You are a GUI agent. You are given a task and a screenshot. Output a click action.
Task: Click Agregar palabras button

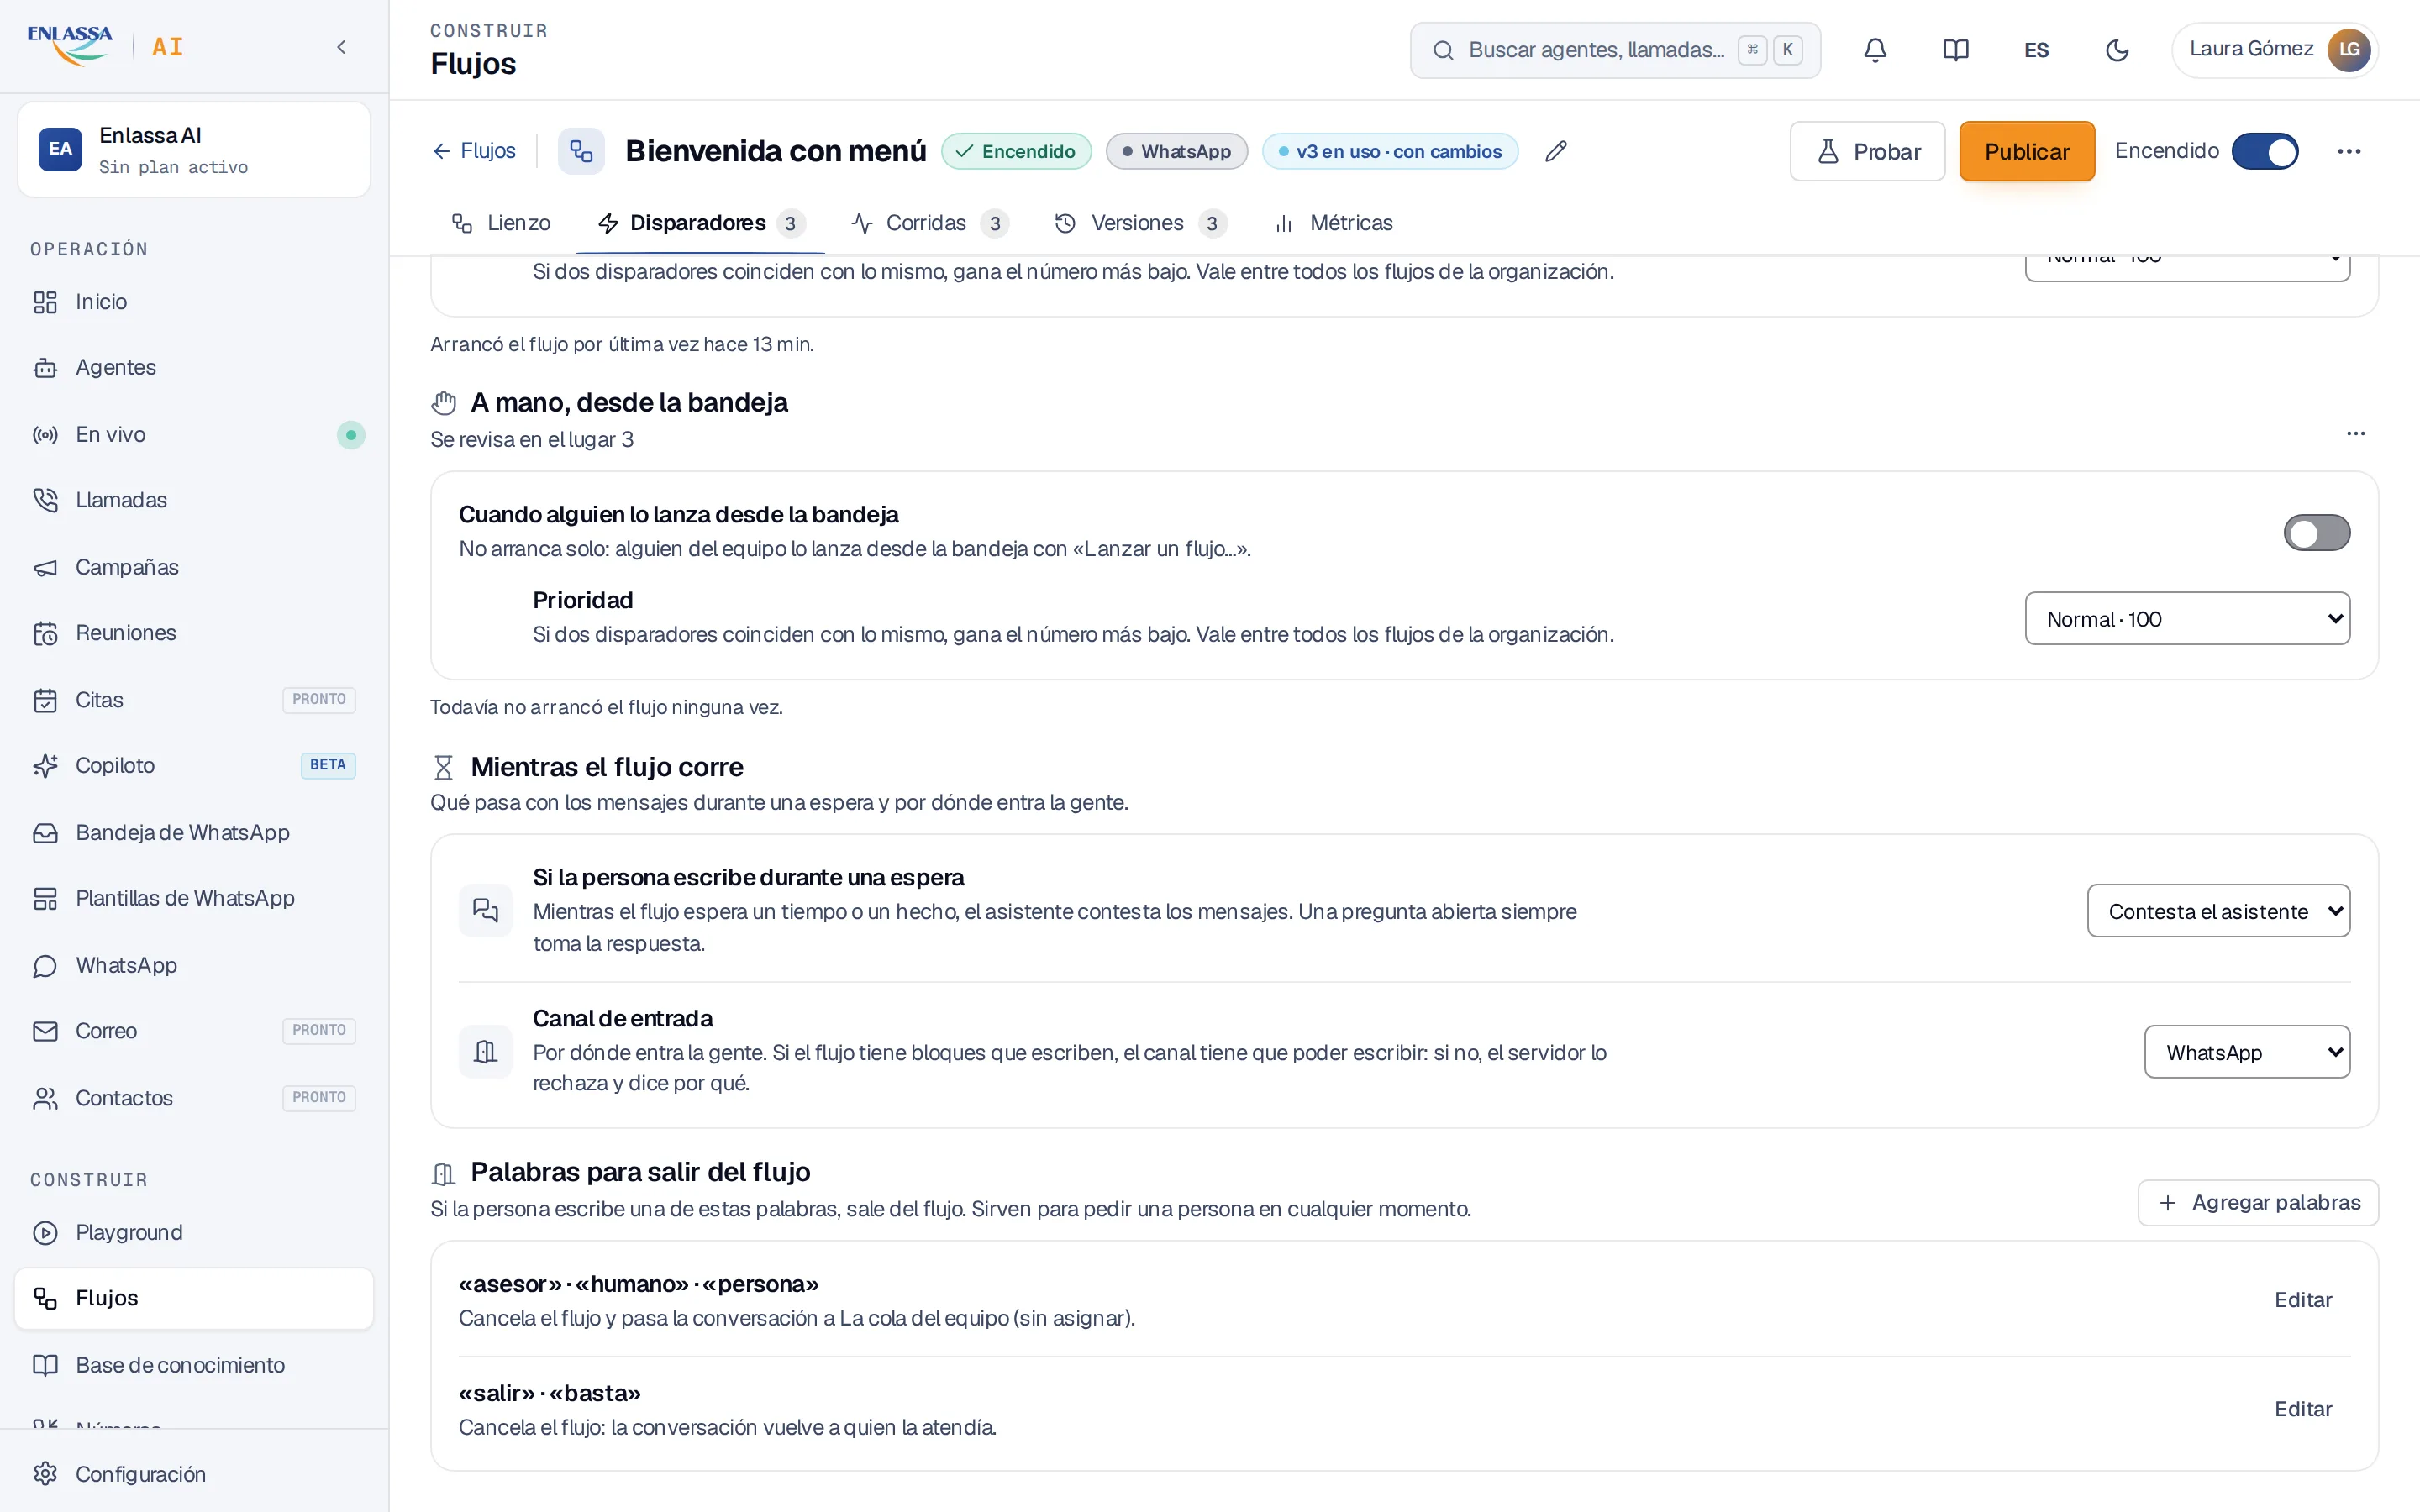click(x=2258, y=1203)
